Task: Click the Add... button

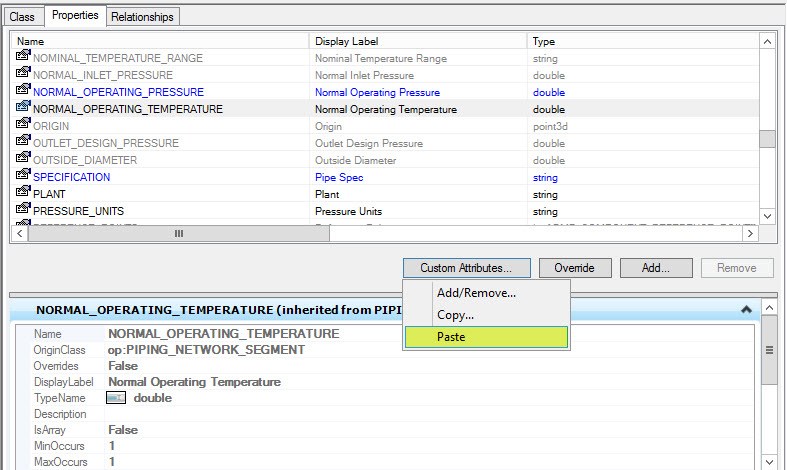Action: coord(656,268)
